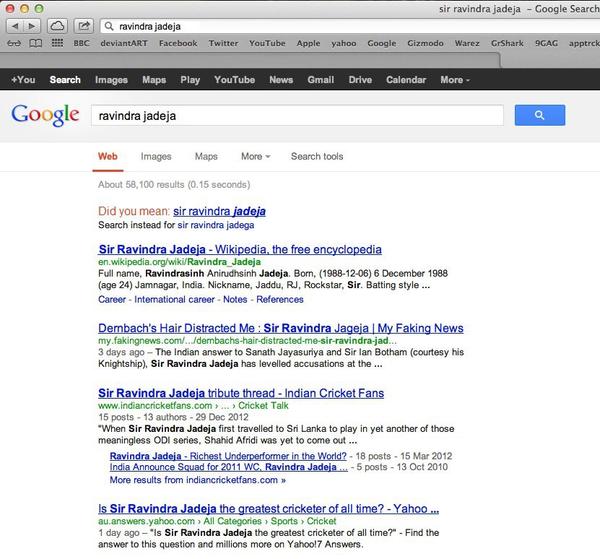Open the Gizmodo bookmark
Screen dimensions: 600x559
(x=425, y=43)
